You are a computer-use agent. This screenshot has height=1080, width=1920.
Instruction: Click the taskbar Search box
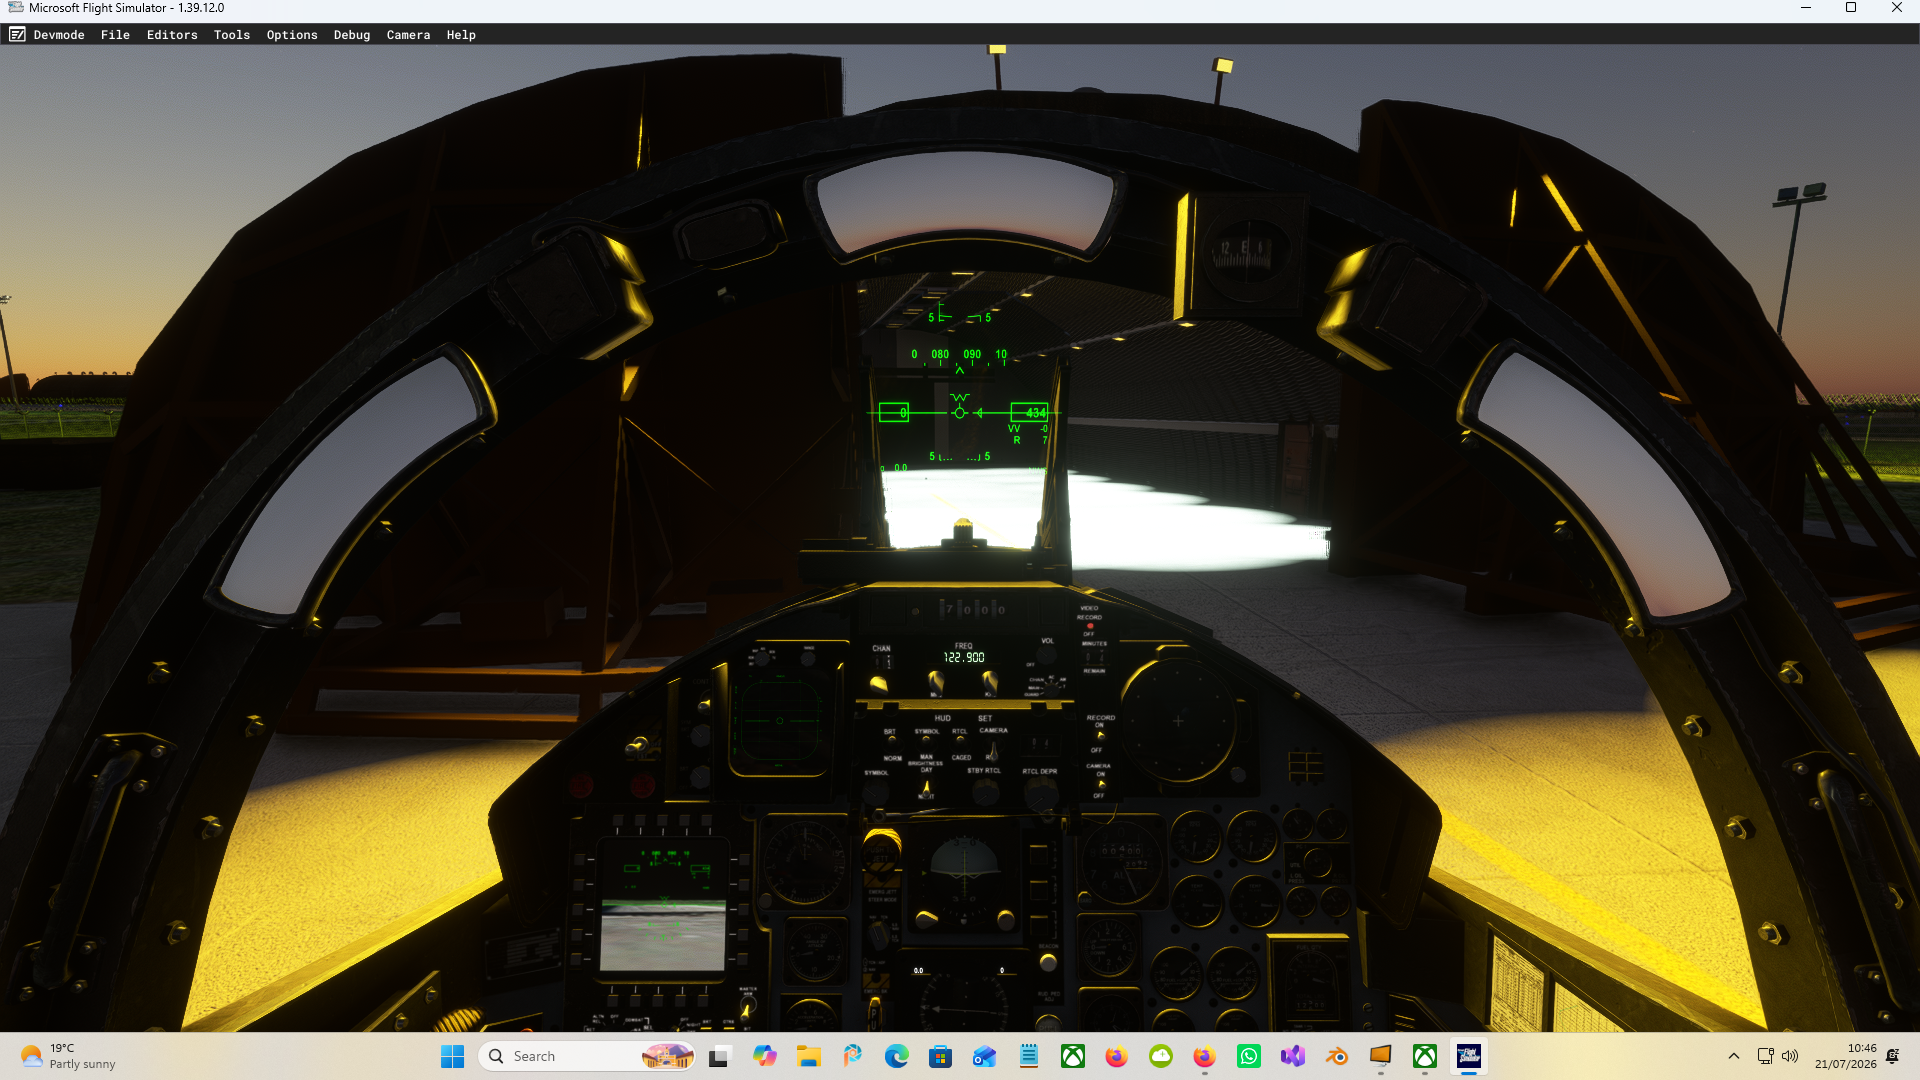point(587,1056)
